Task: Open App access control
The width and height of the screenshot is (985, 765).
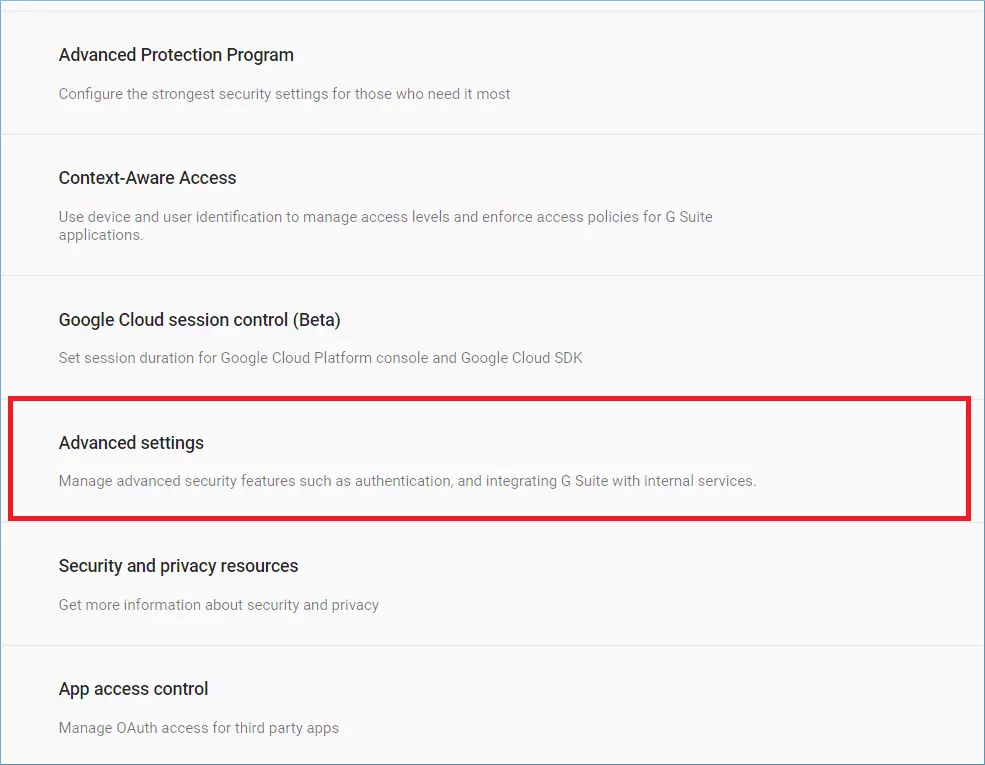Action: tap(133, 689)
